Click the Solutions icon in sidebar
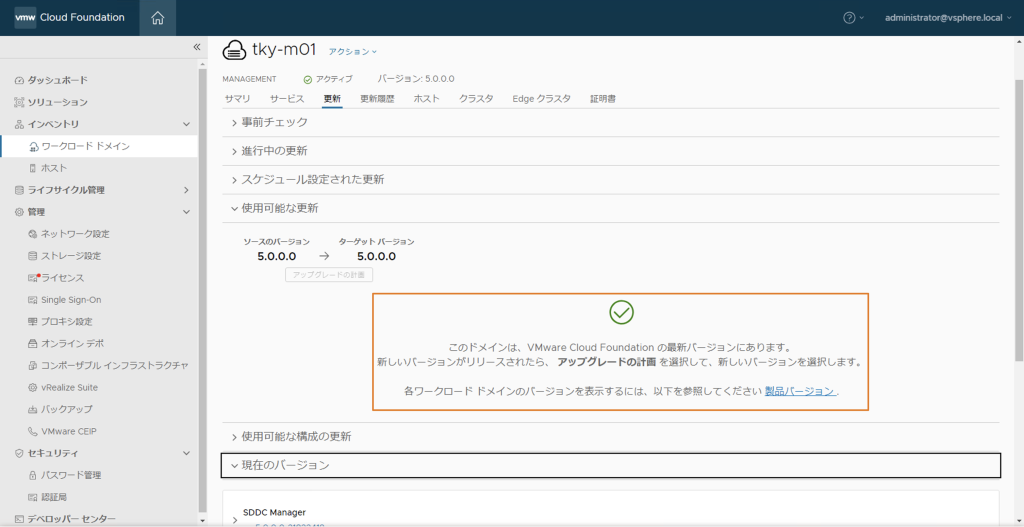The width and height of the screenshot is (1024, 527). pos(19,103)
